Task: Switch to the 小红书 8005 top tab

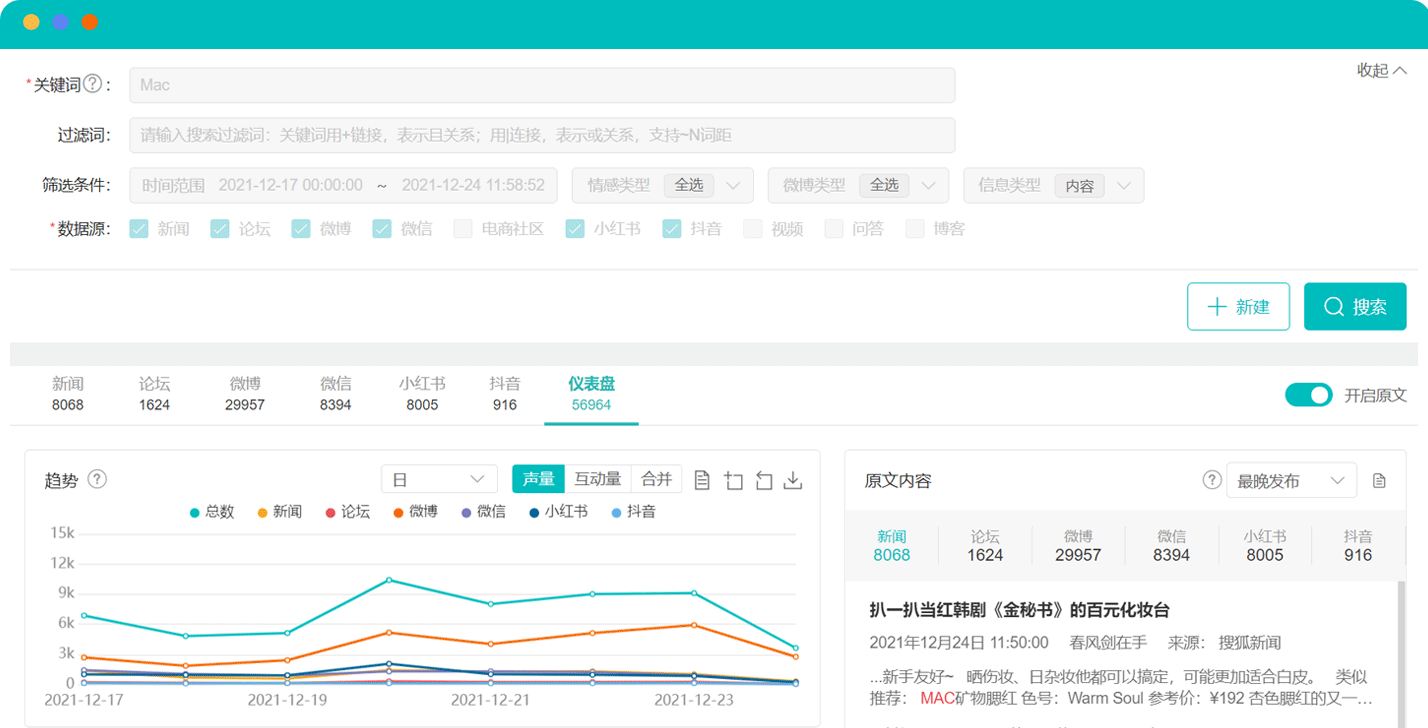Action: click(x=422, y=394)
